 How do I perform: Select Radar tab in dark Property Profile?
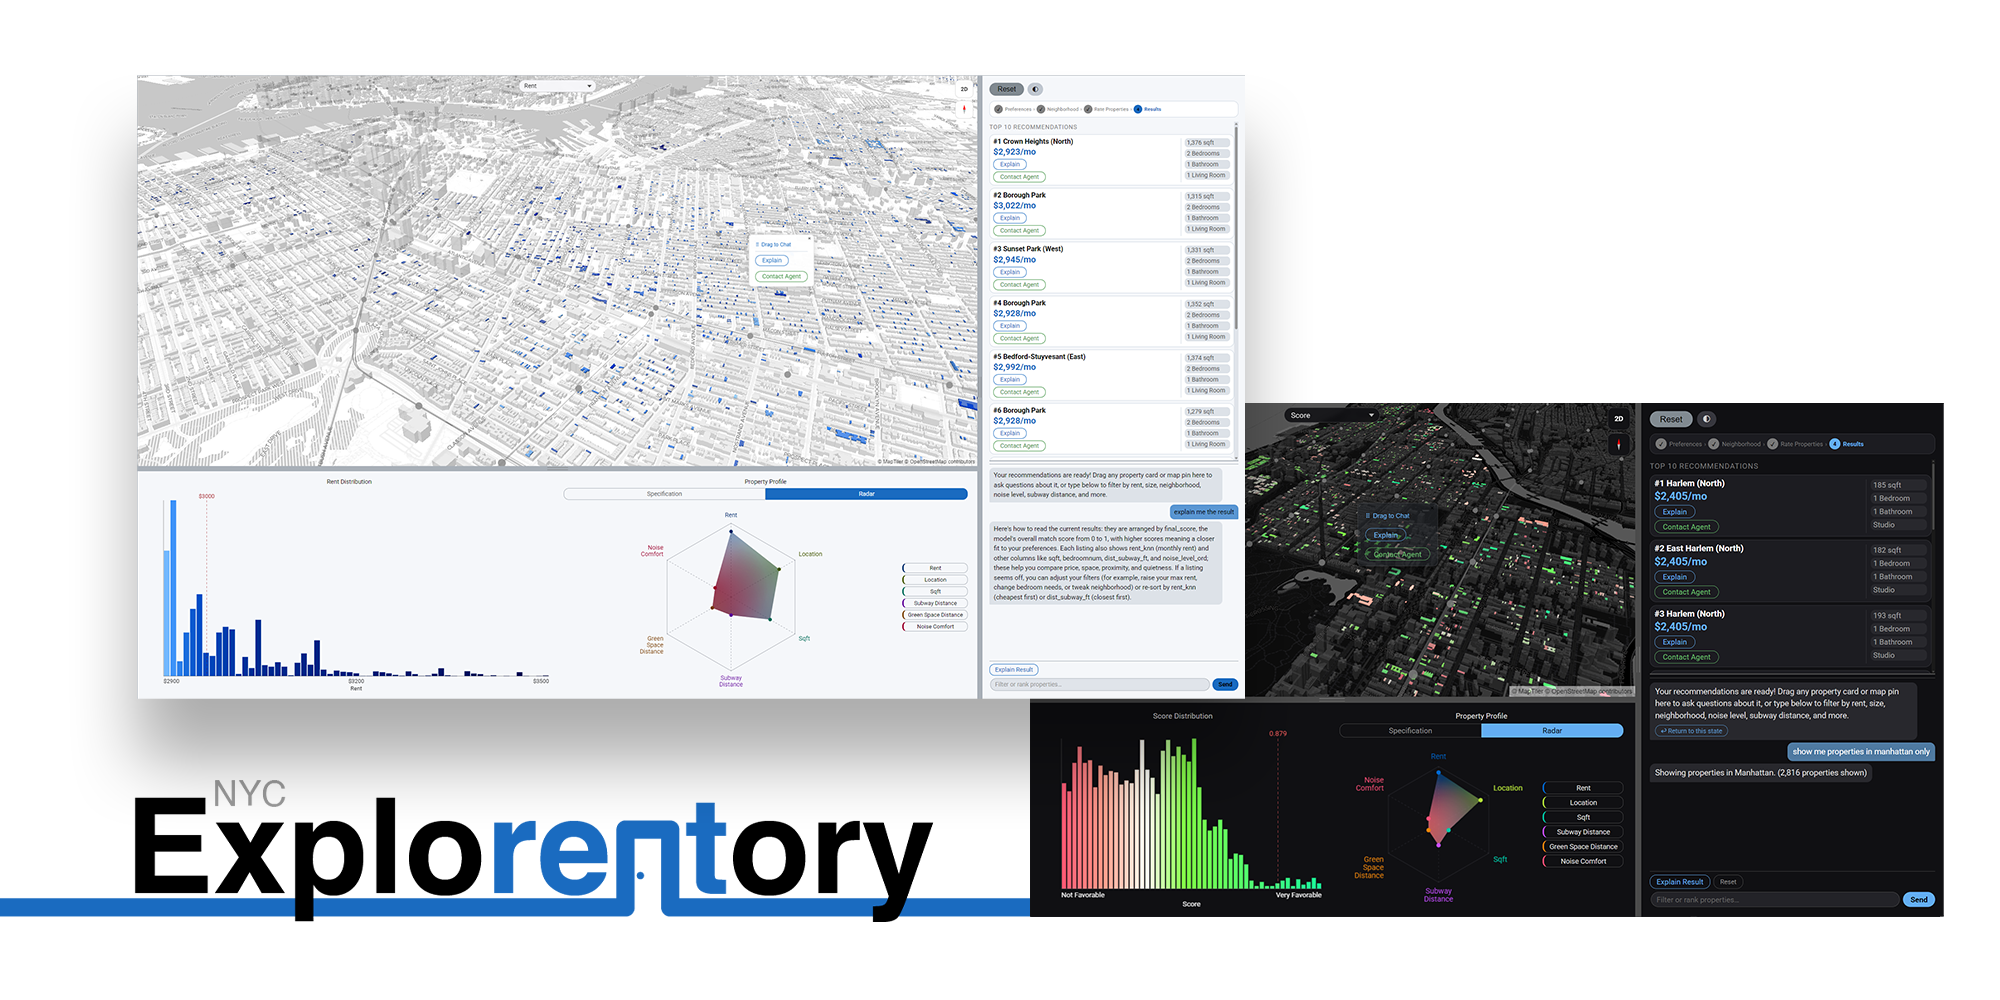click(1552, 731)
